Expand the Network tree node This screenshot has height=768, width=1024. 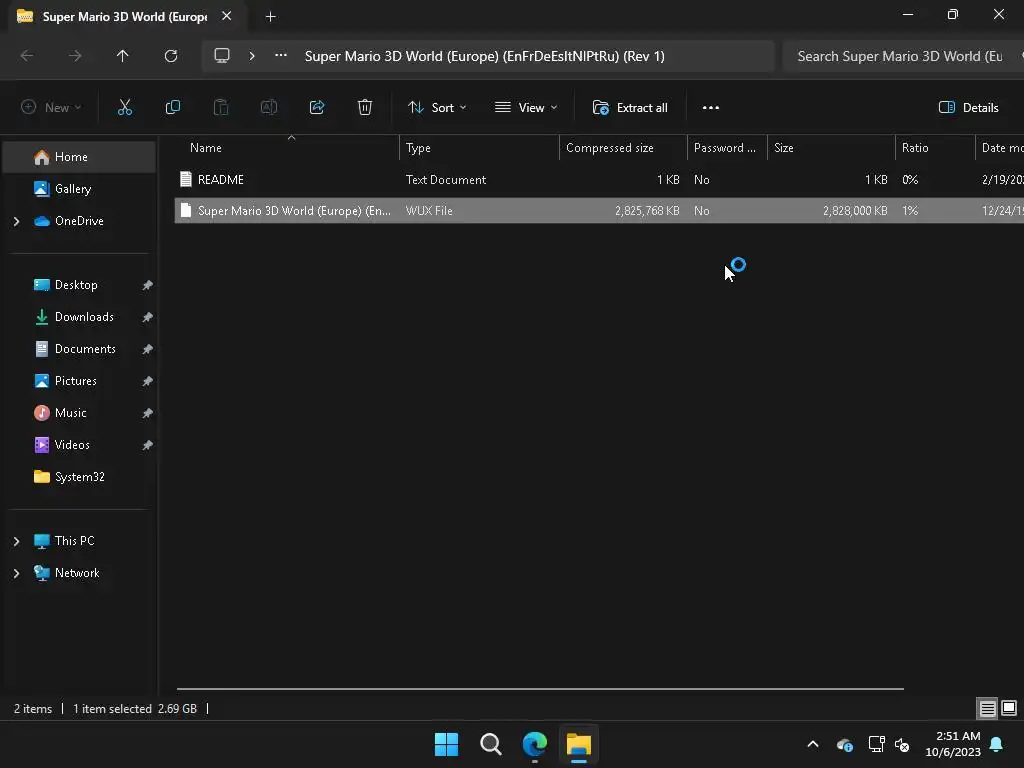coord(16,573)
